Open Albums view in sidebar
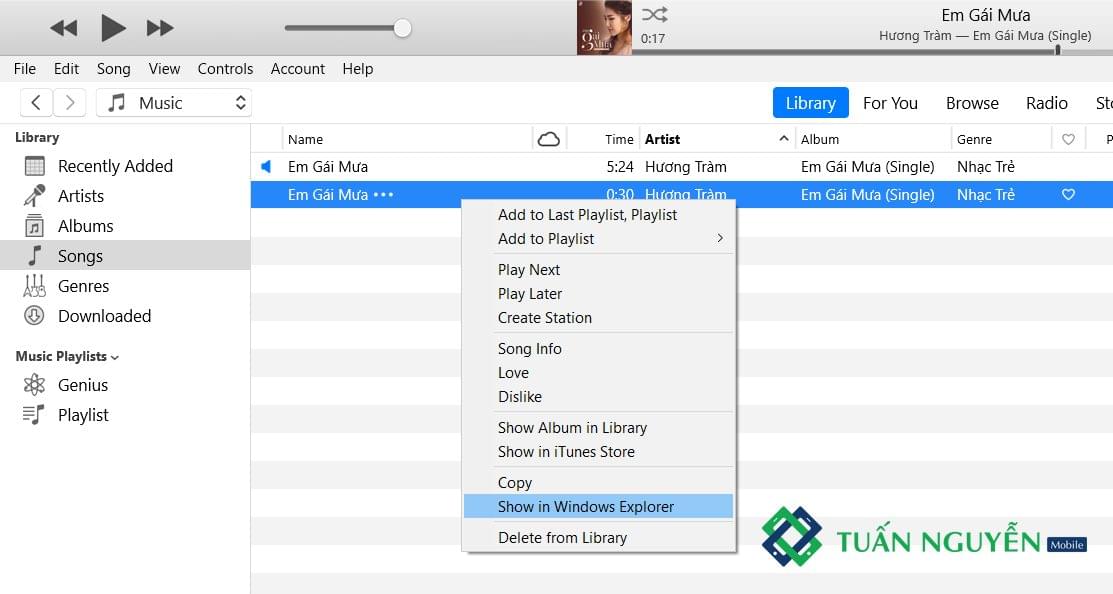This screenshot has height=594, width=1113. (x=85, y=226)
